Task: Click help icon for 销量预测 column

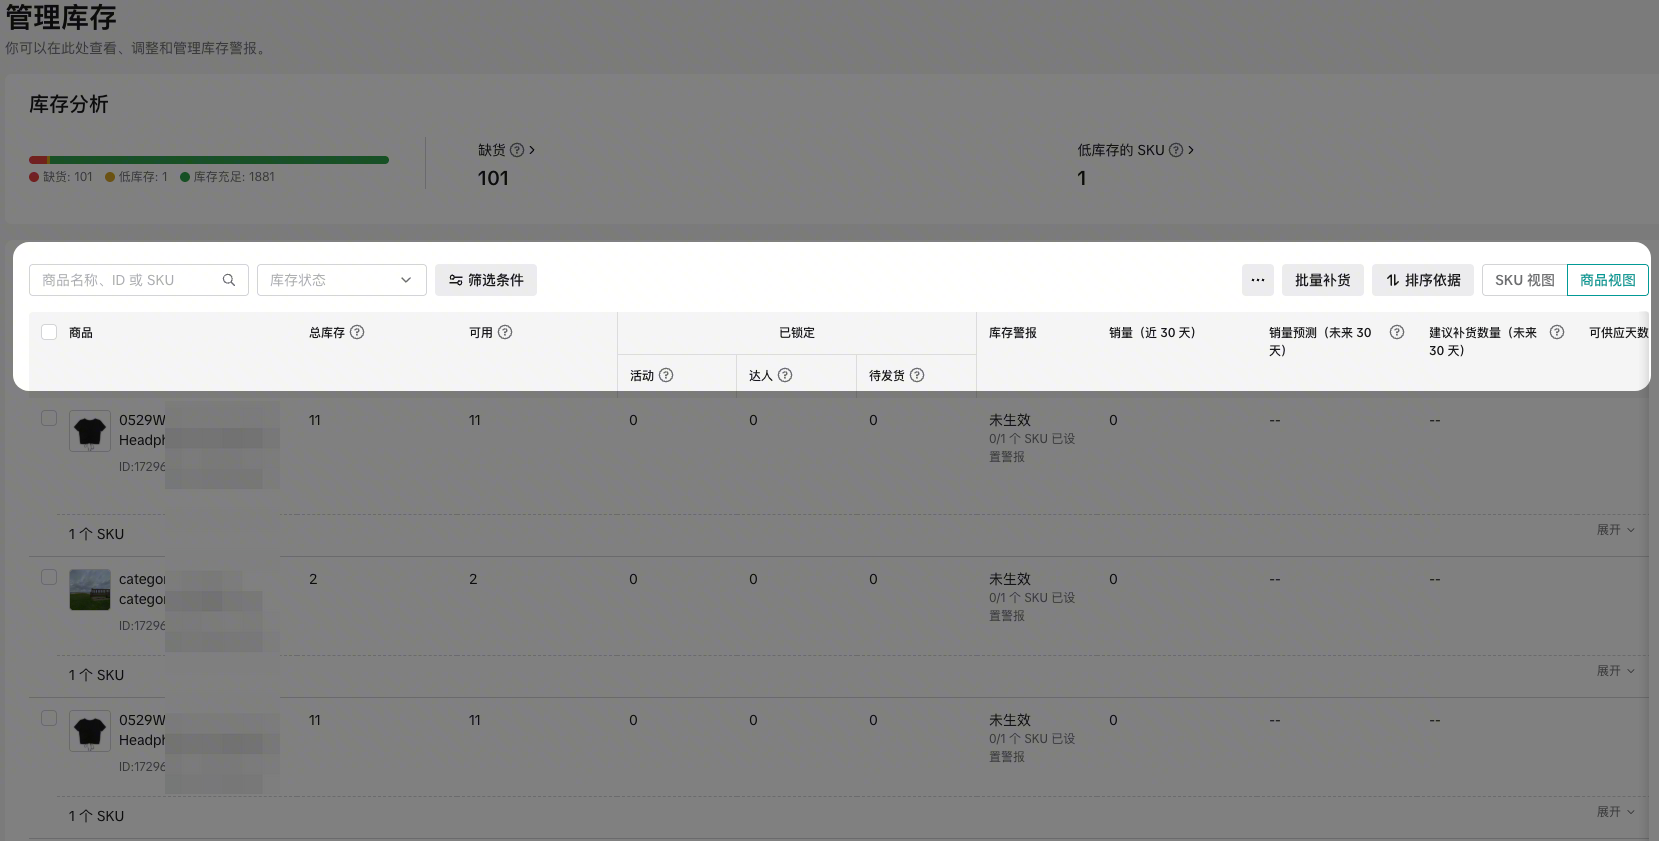Action: click(x=1397, y=332)
